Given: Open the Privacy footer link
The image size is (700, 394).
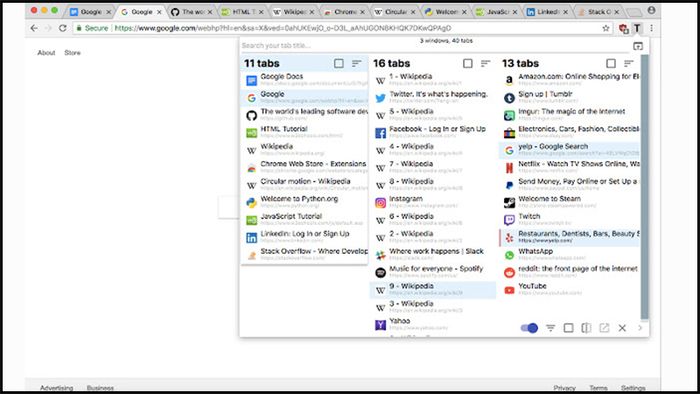Looking at the screenshot, I should tap(564, 388).
